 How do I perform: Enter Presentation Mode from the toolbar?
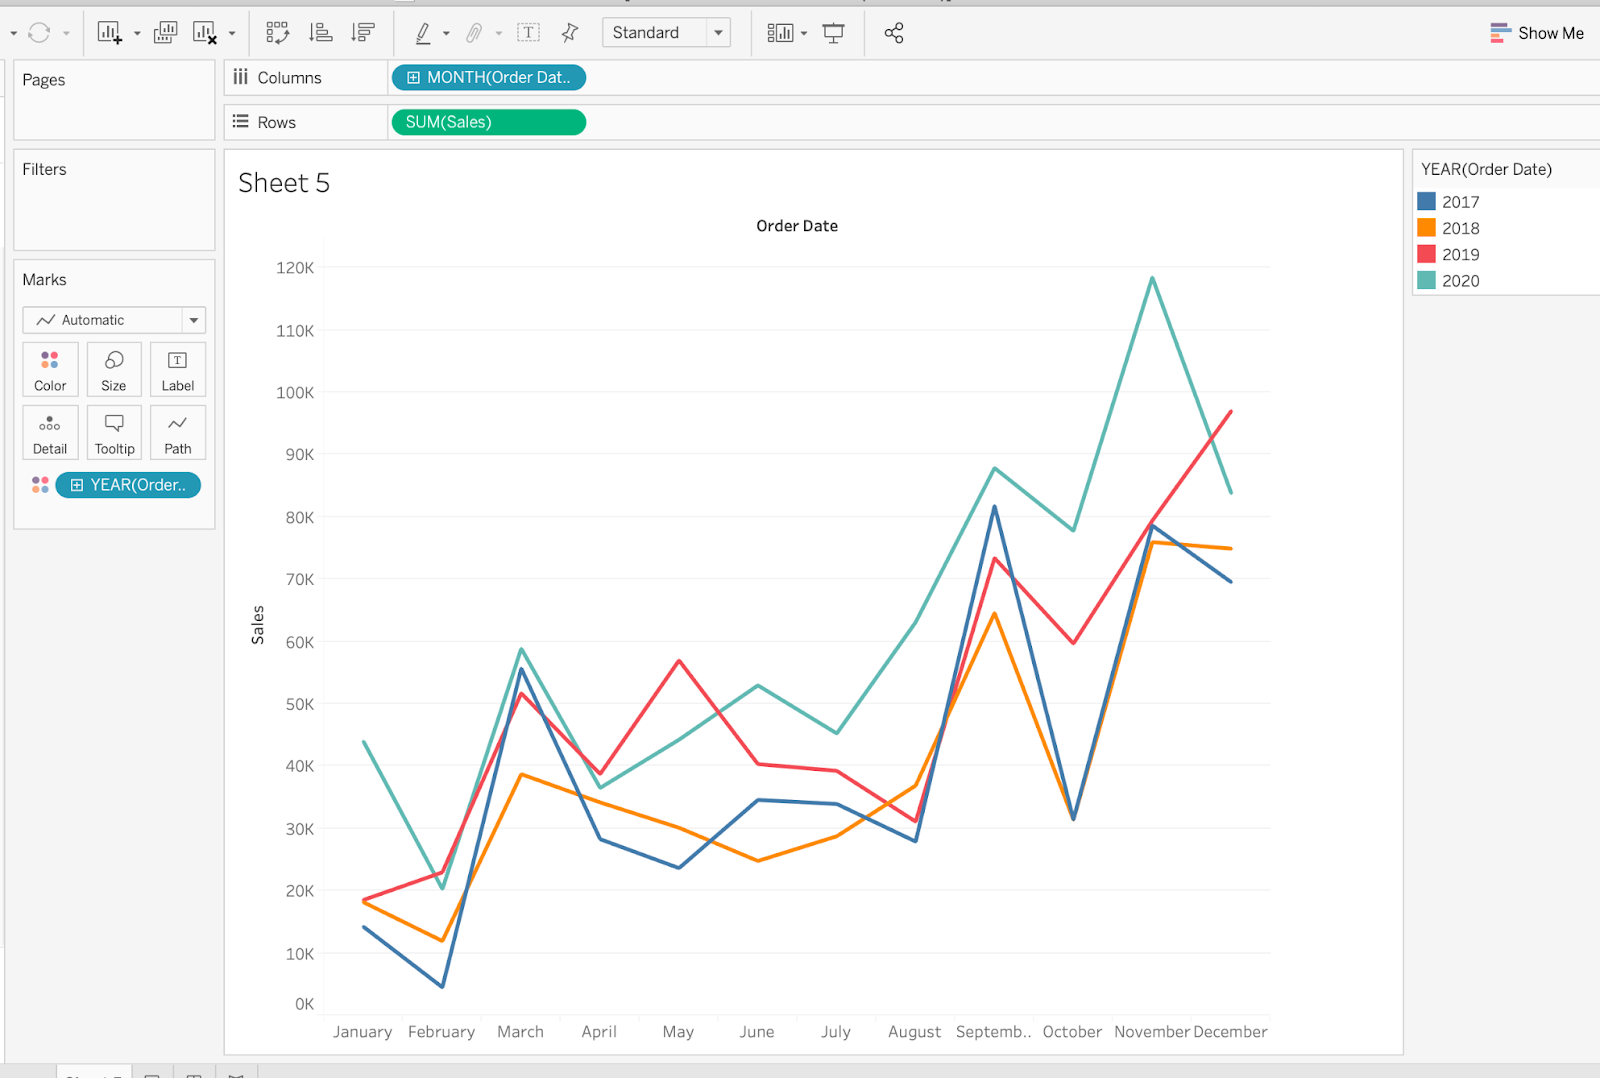[x=833, y=33]
